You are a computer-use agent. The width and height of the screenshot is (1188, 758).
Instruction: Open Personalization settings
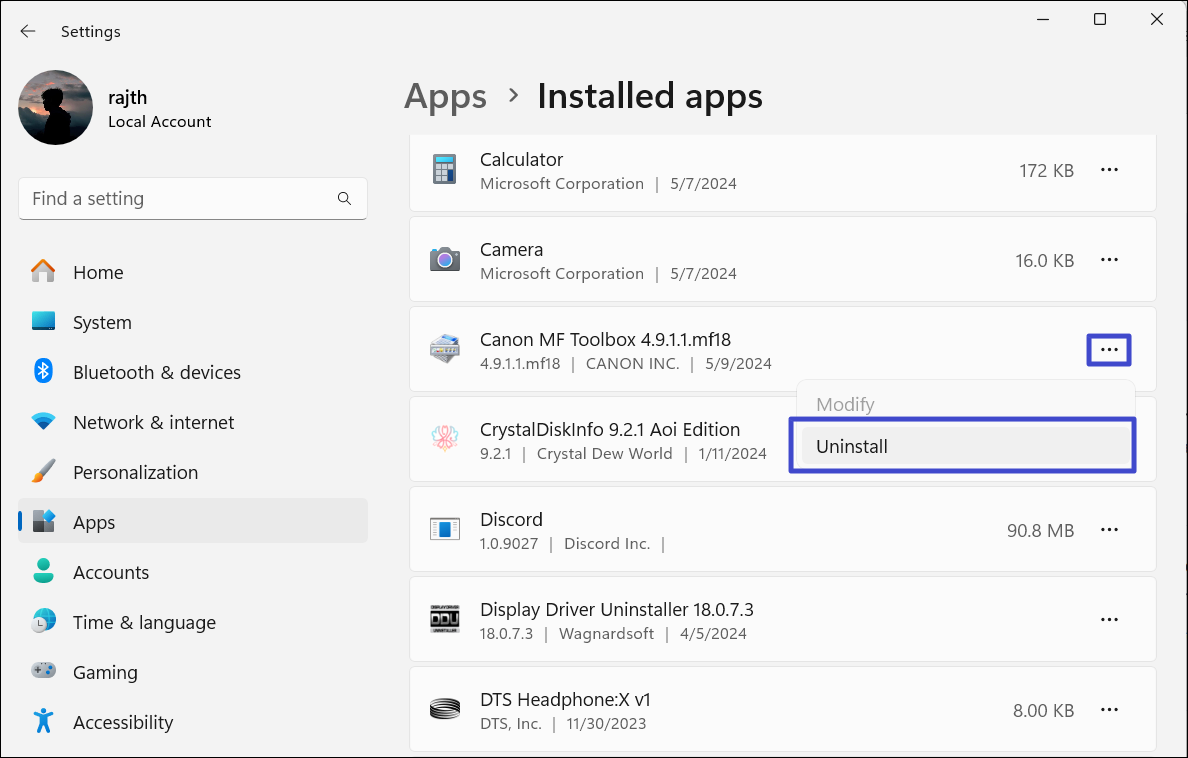(x=135, y=472)
